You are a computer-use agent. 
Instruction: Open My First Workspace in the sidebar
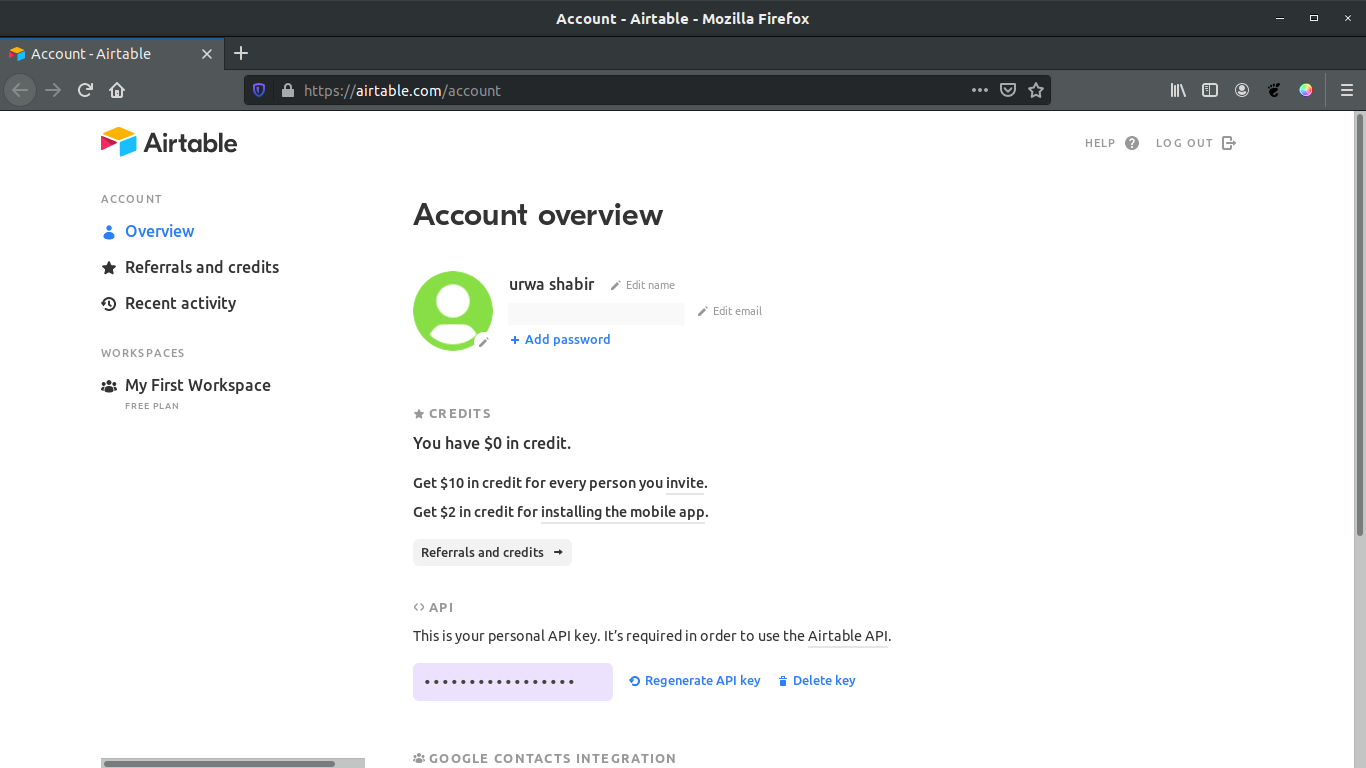pos(198,385)
